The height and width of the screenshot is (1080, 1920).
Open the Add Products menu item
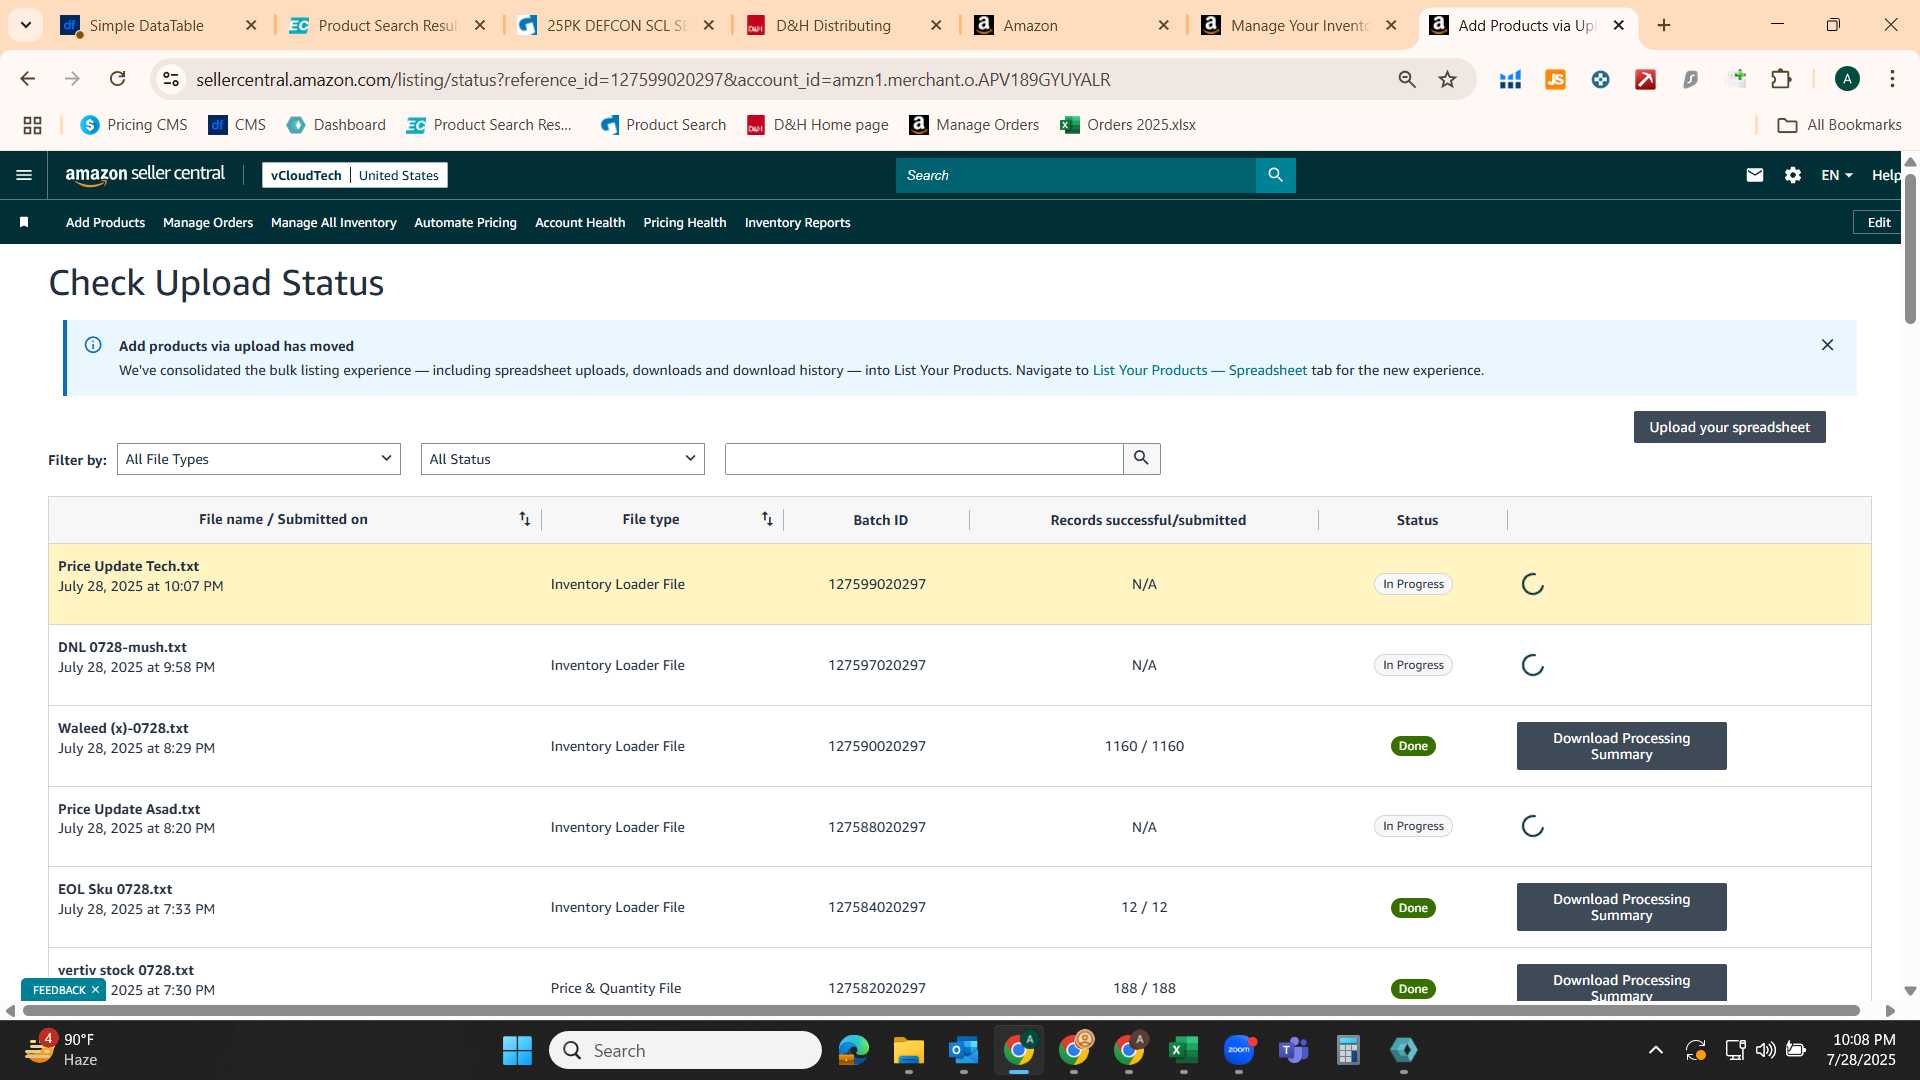[105, 222]
